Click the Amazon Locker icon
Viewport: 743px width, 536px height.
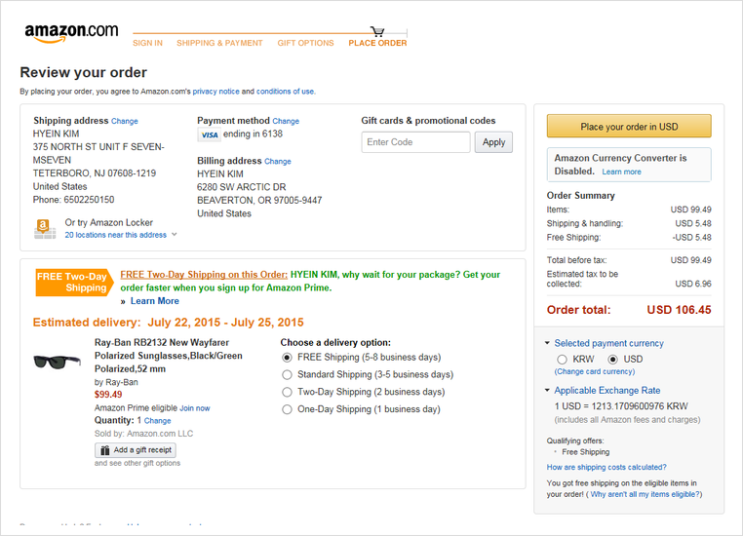(x=44, y=229)
